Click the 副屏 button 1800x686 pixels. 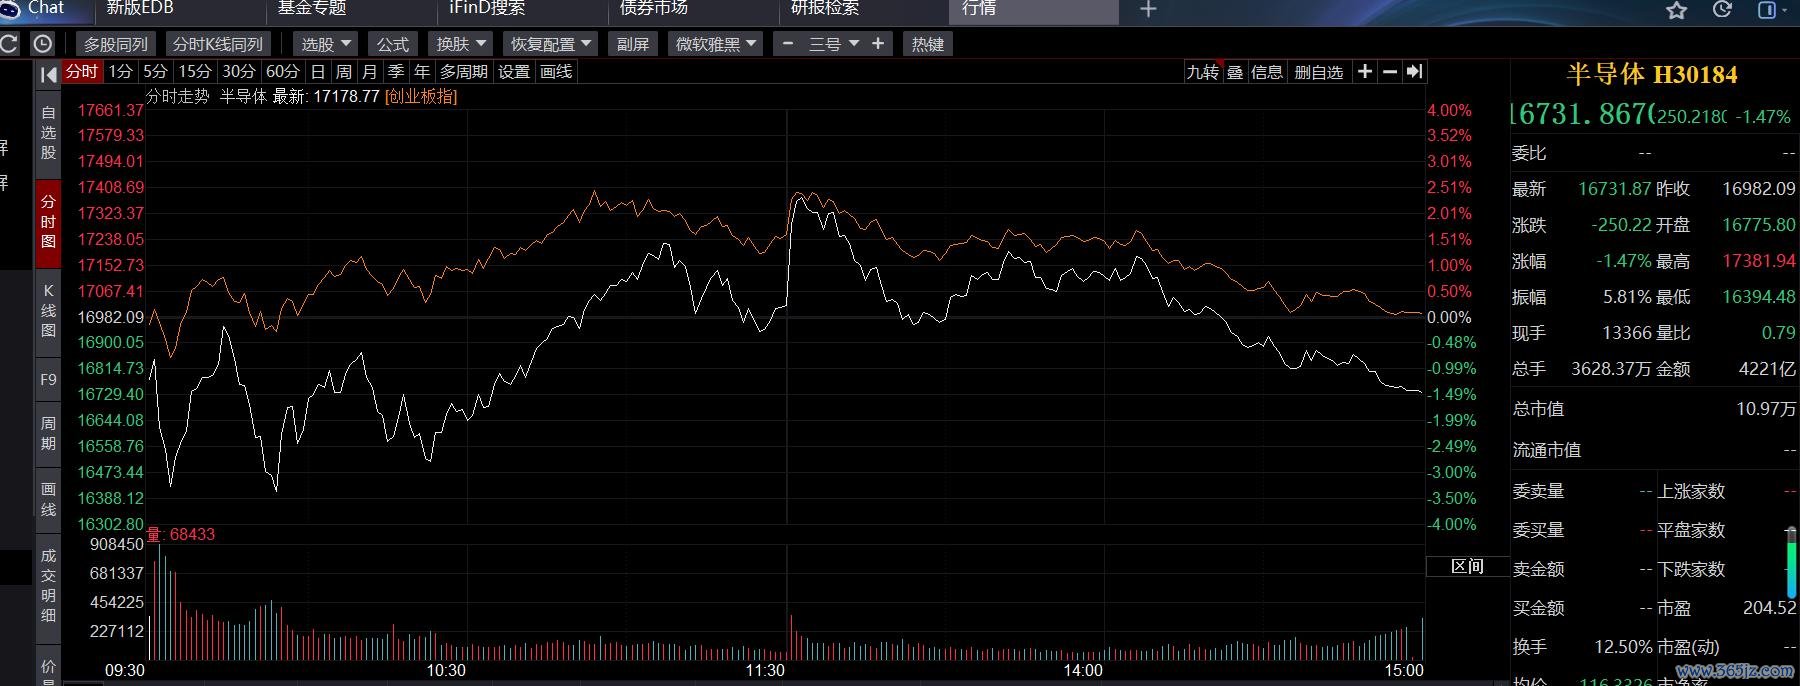pos(632,44)
